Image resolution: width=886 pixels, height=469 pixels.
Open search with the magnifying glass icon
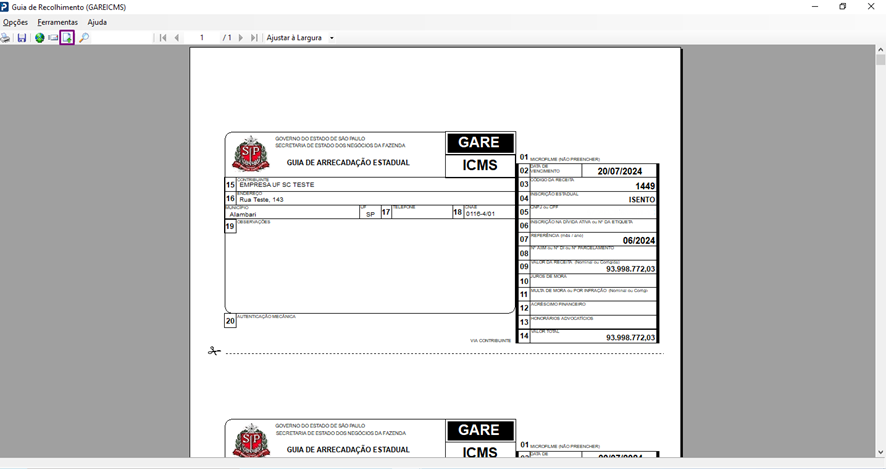point(84,38)
